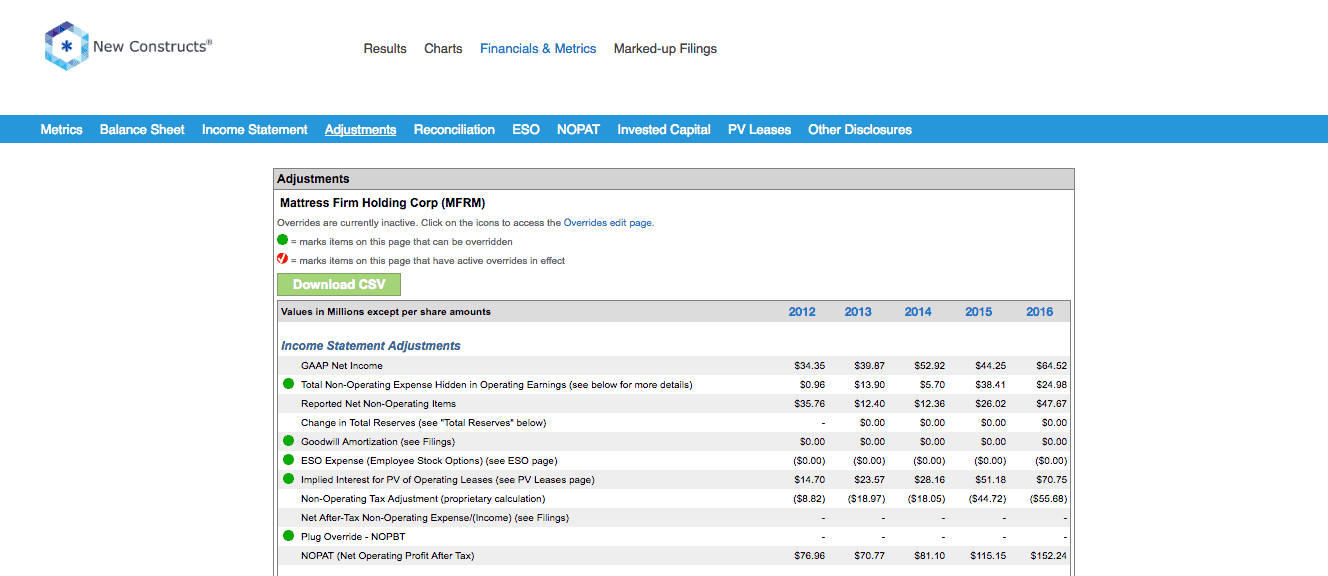Click the Values in Millions header text
This screenshot has height=576, width=1328.
pyautogui.click(x=386, y=312)
